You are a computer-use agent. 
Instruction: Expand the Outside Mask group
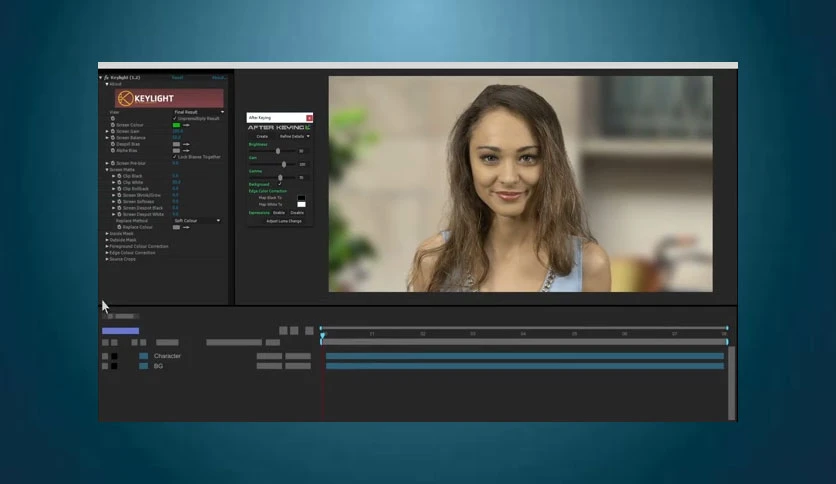pyautogui.click(x=107, y=240)
